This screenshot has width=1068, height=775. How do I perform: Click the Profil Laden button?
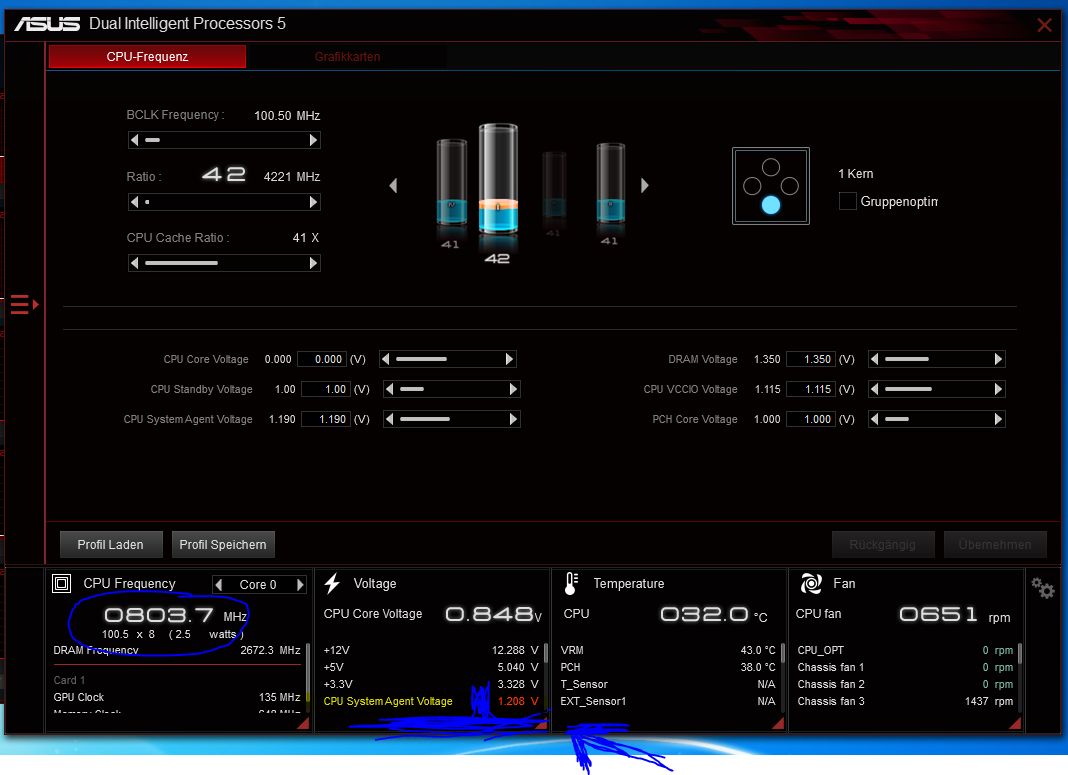tap(111, 544)
